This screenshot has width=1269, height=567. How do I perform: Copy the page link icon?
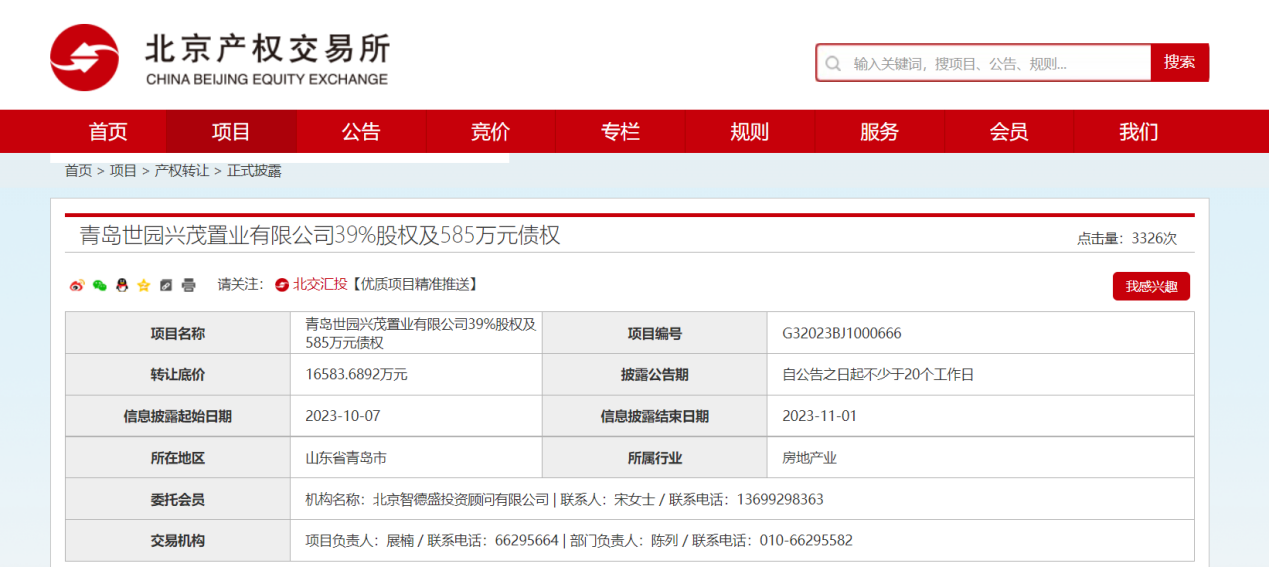166,285
